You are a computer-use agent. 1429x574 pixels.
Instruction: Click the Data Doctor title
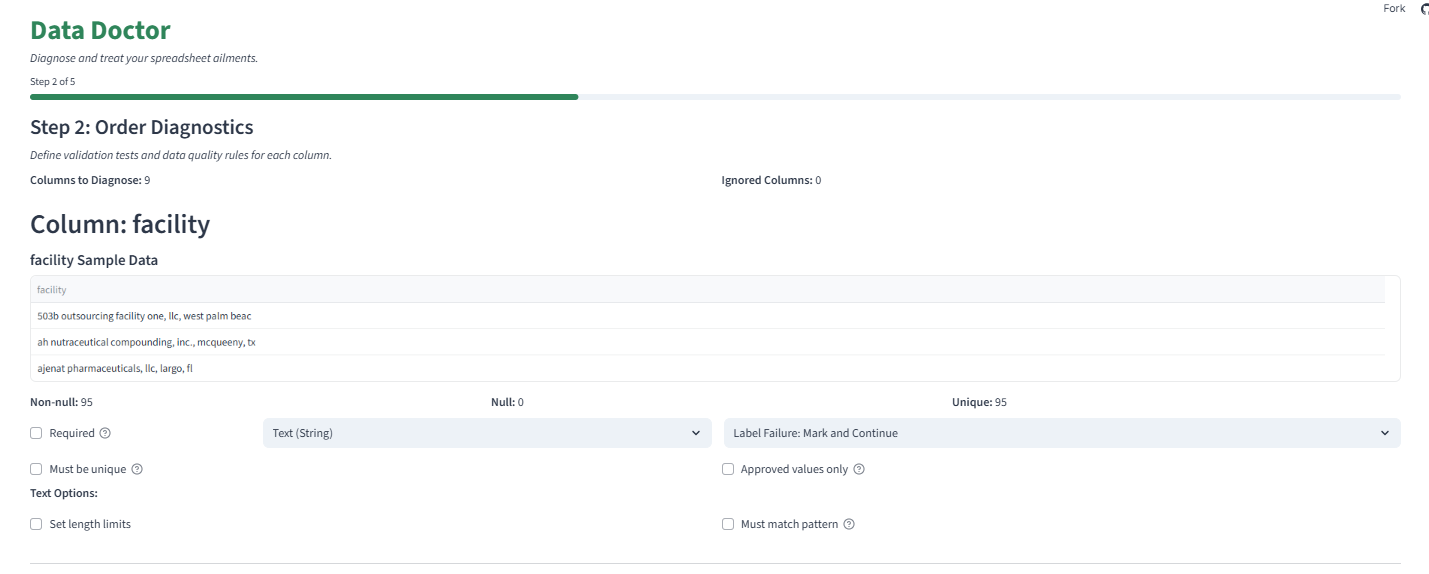[x=100, y=31]
